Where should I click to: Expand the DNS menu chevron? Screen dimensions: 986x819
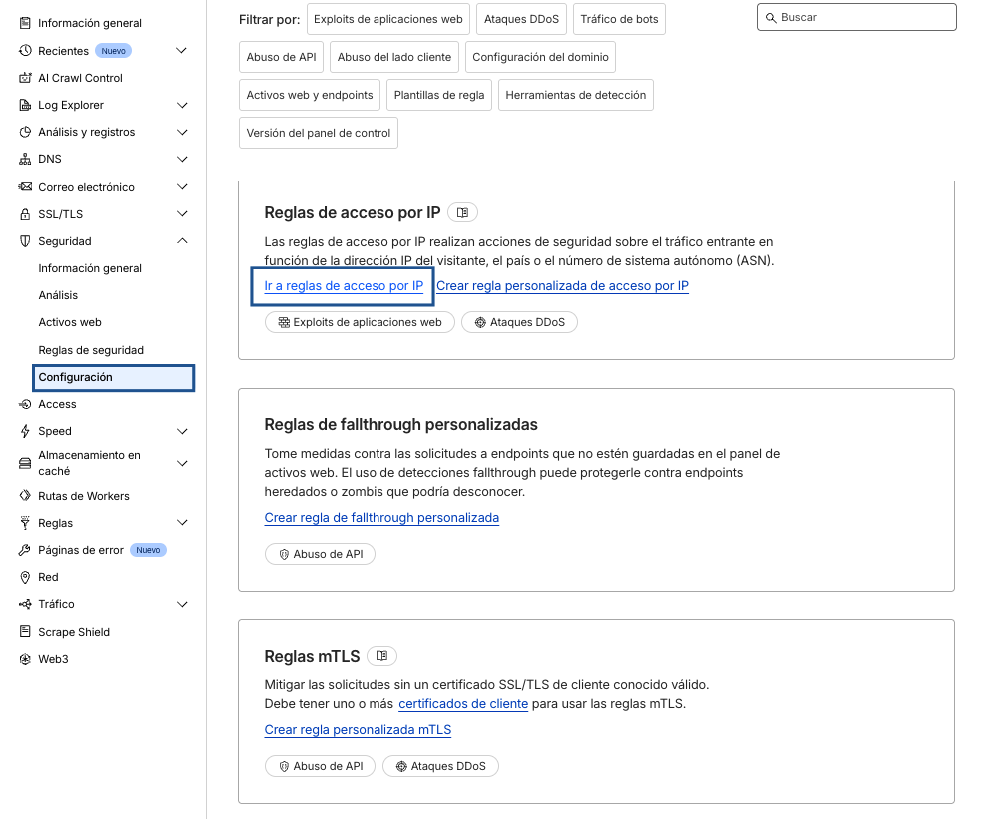[182, 159]
